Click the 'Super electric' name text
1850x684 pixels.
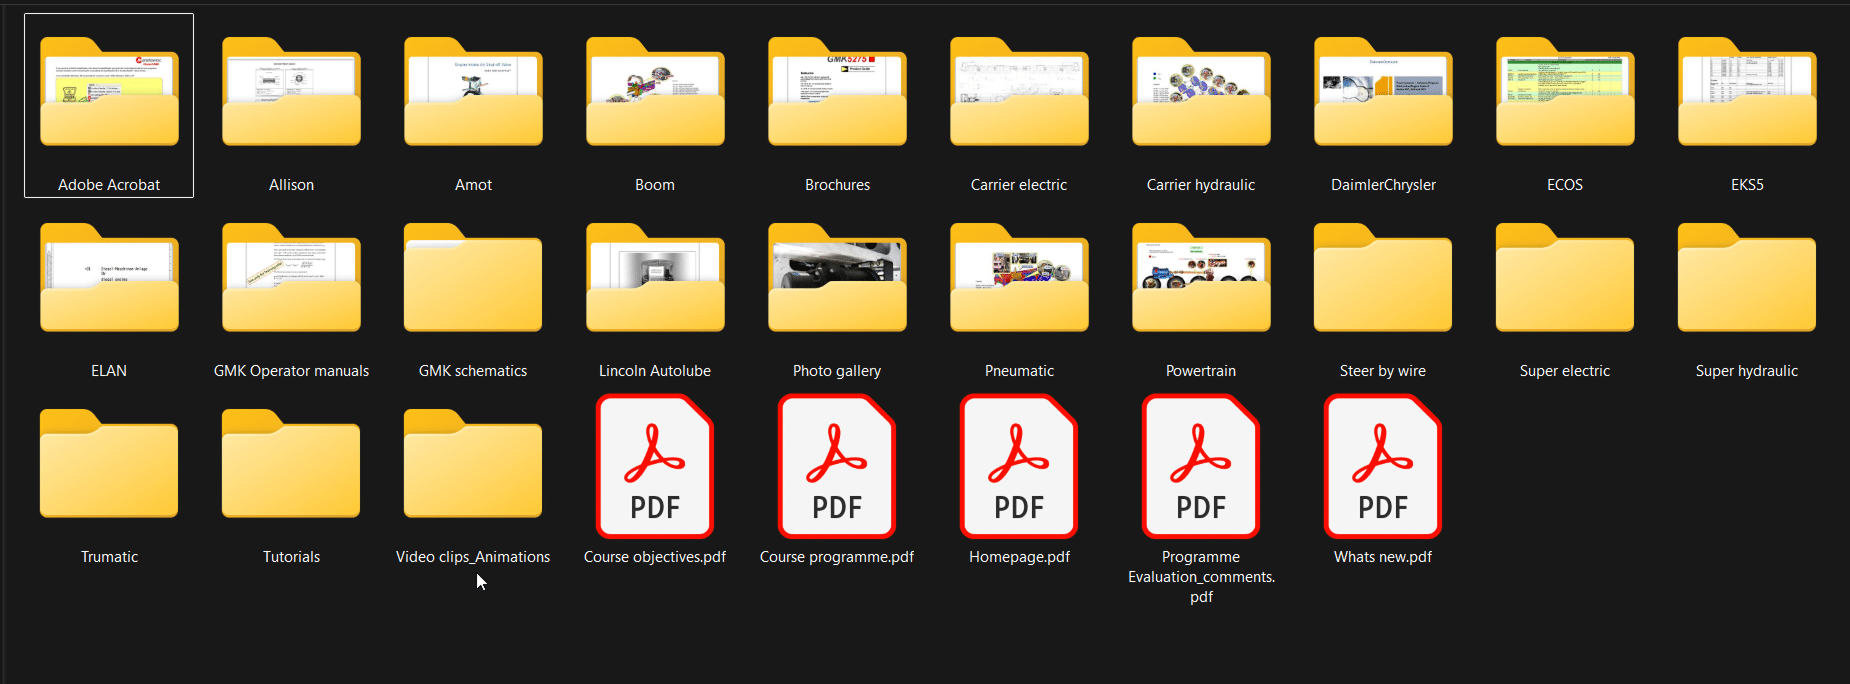(1565, 371)
